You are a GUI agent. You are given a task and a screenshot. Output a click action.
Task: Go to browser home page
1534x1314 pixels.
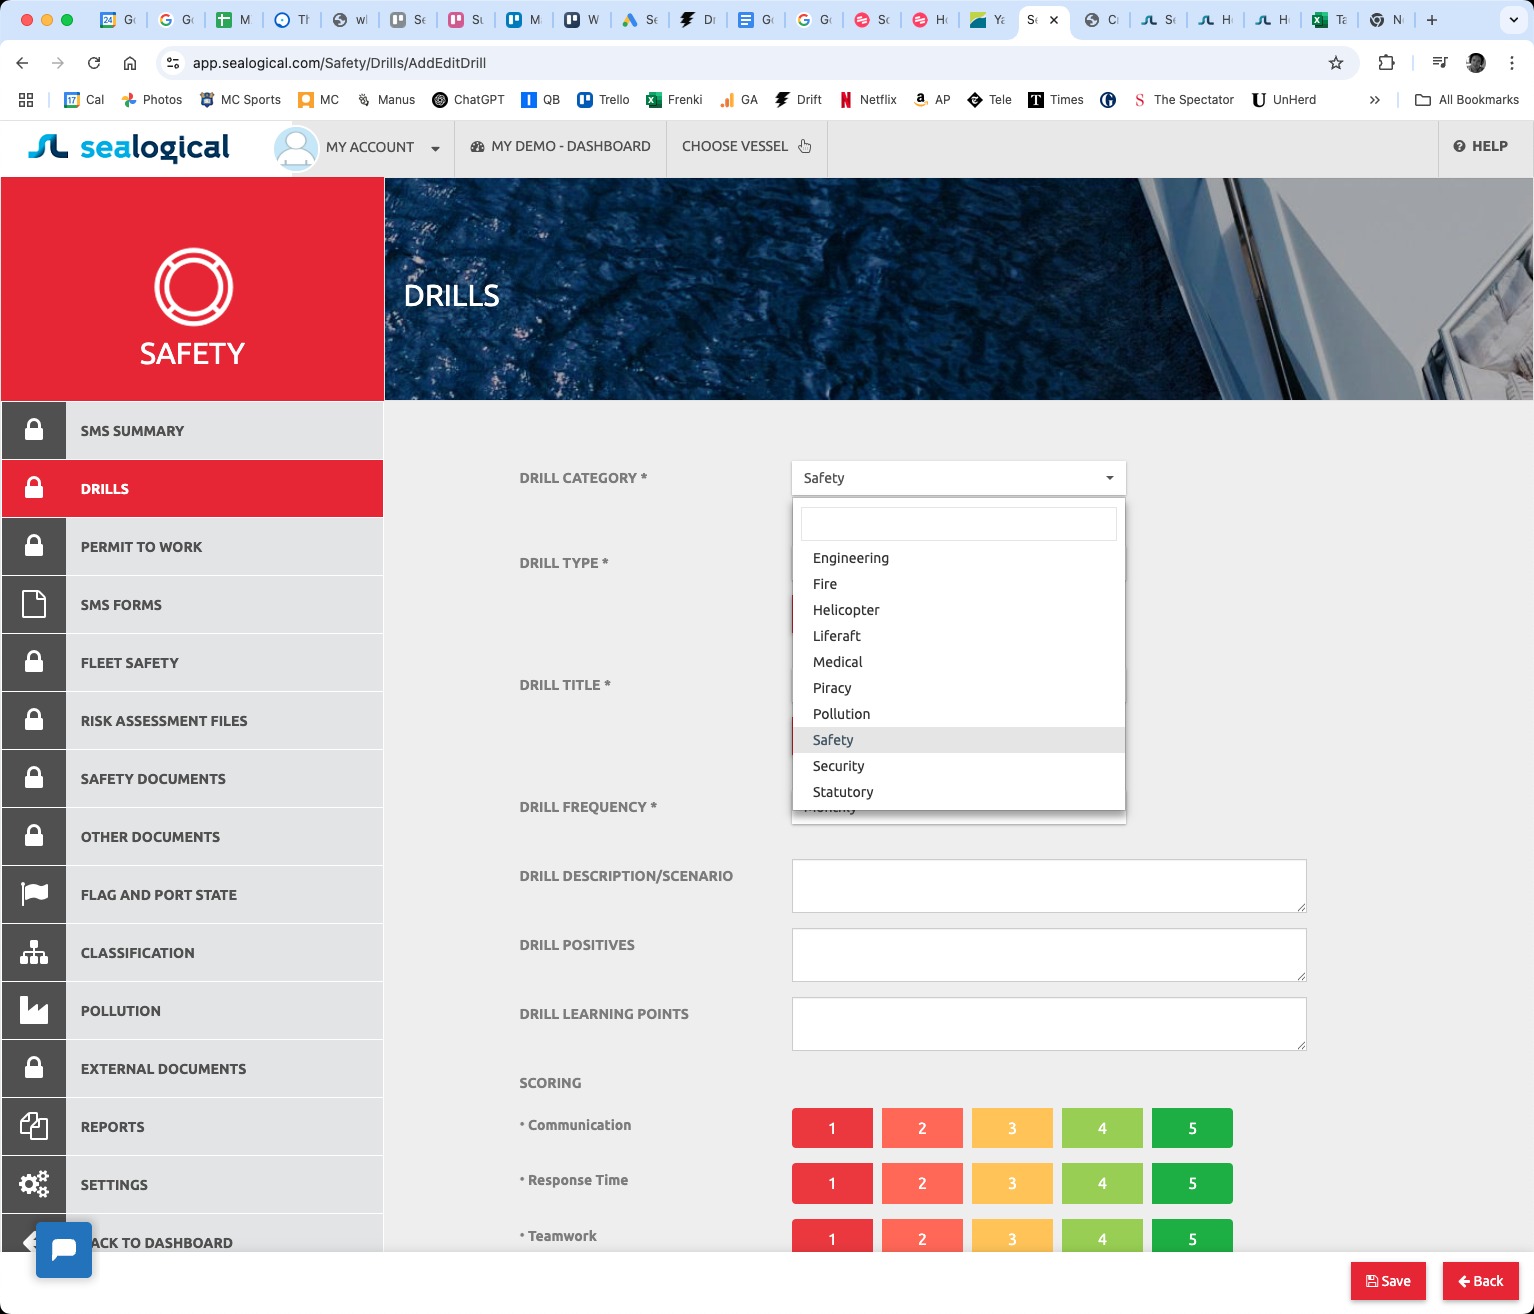tap(130, 63)
